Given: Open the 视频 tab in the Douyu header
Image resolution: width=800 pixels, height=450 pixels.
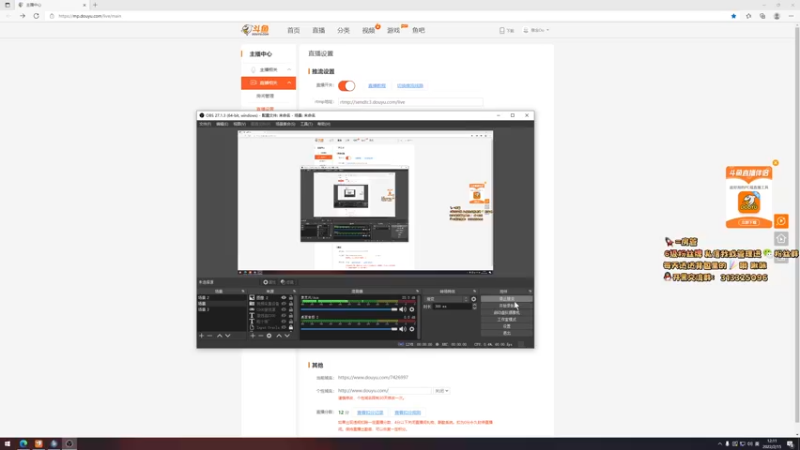Looking at the screenshot, I should [x=368, y=31].
